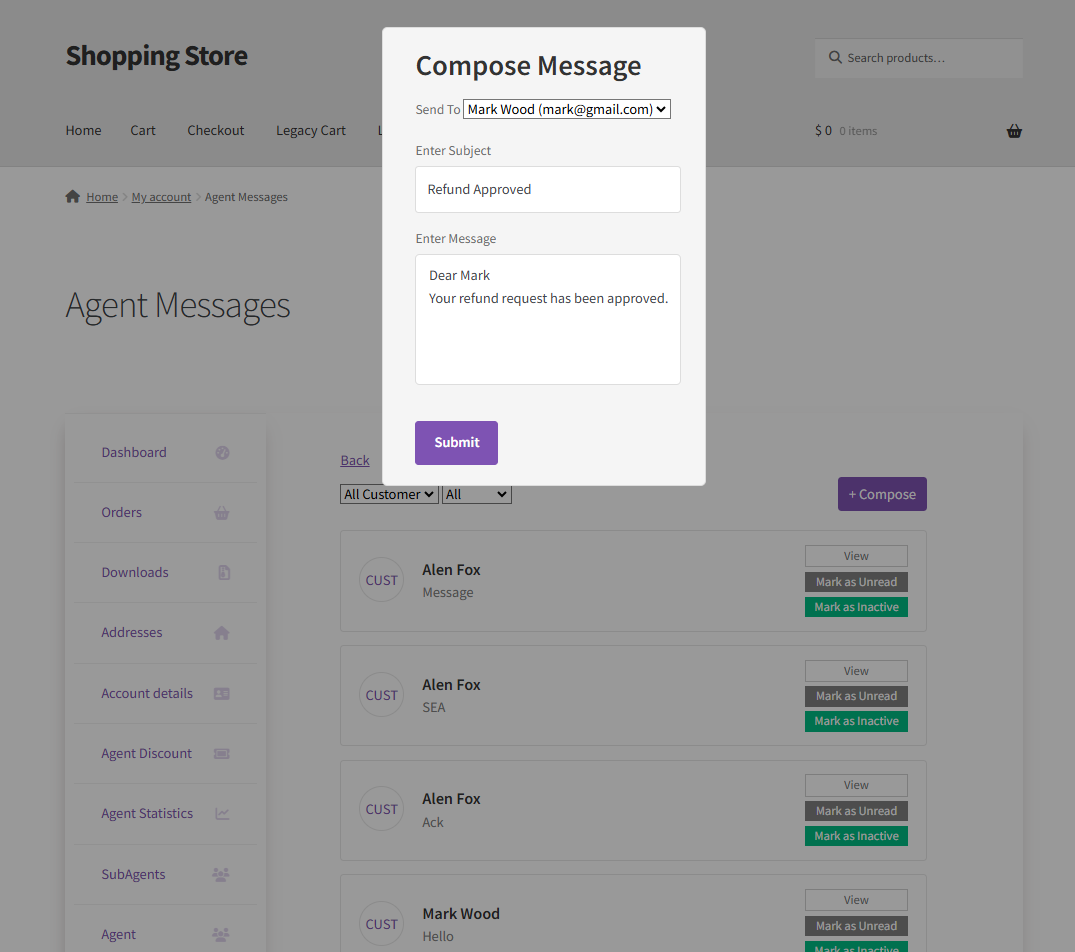Click the Refund Approved subject field
The image size is (1075, 952).
(548, 189)
